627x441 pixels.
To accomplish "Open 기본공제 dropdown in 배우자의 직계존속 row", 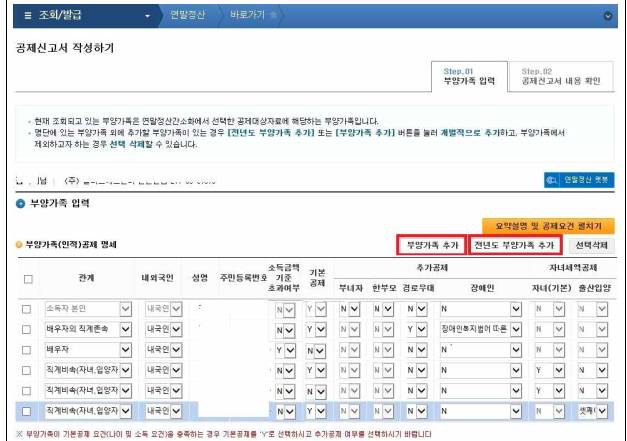I will pyautogui.click(x=316, y=329).
